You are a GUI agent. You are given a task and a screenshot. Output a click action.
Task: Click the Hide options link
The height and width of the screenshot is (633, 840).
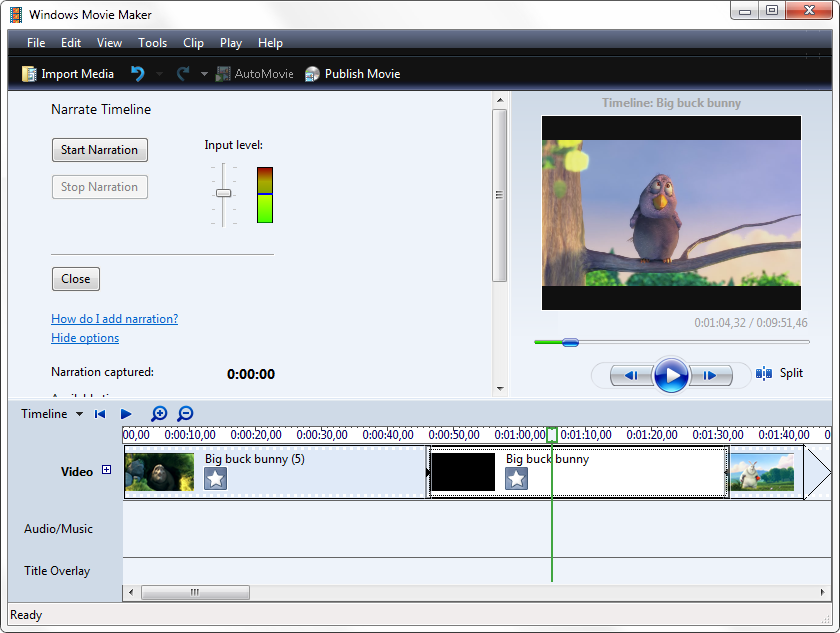pyautogui.click(x=85, y=338)
